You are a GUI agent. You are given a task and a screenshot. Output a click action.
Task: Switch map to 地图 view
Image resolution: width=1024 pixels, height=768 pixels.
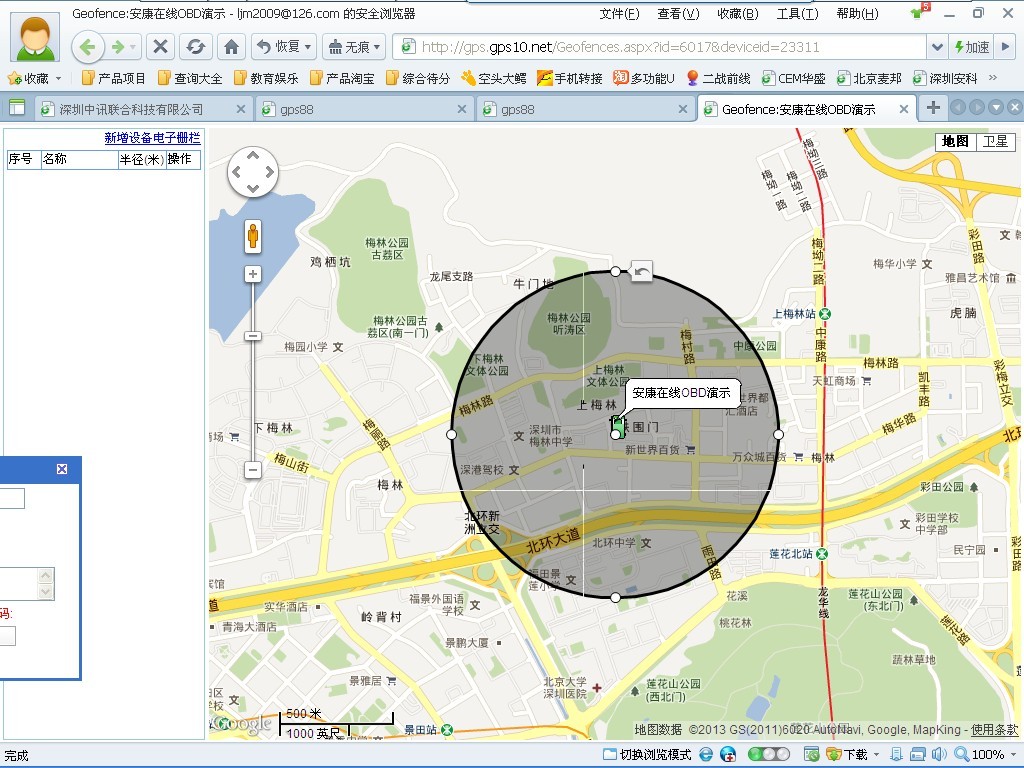[955, 141]
